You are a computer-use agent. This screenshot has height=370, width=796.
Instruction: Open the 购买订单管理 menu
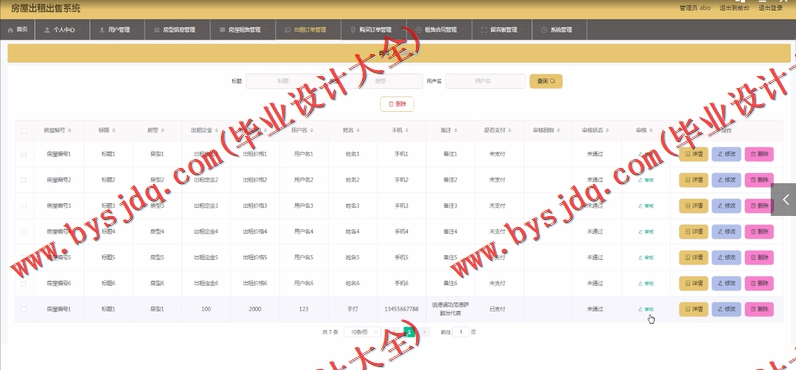click(374, 30)
